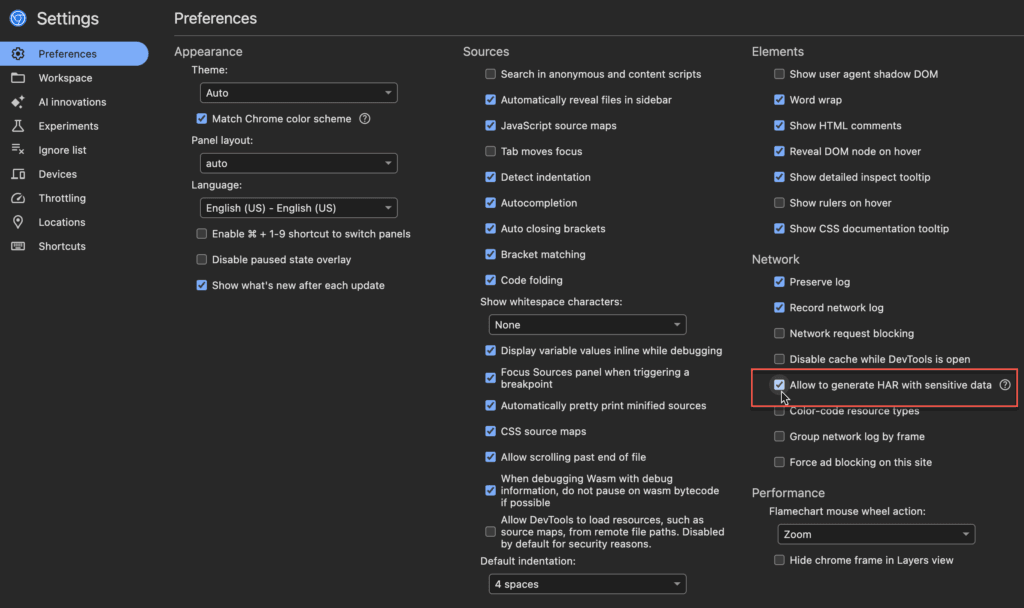The width and height of the screenshot is (1024, 608).
Task: Click the Shortcuts keyboard icon
Action: [x=17, y=246]
